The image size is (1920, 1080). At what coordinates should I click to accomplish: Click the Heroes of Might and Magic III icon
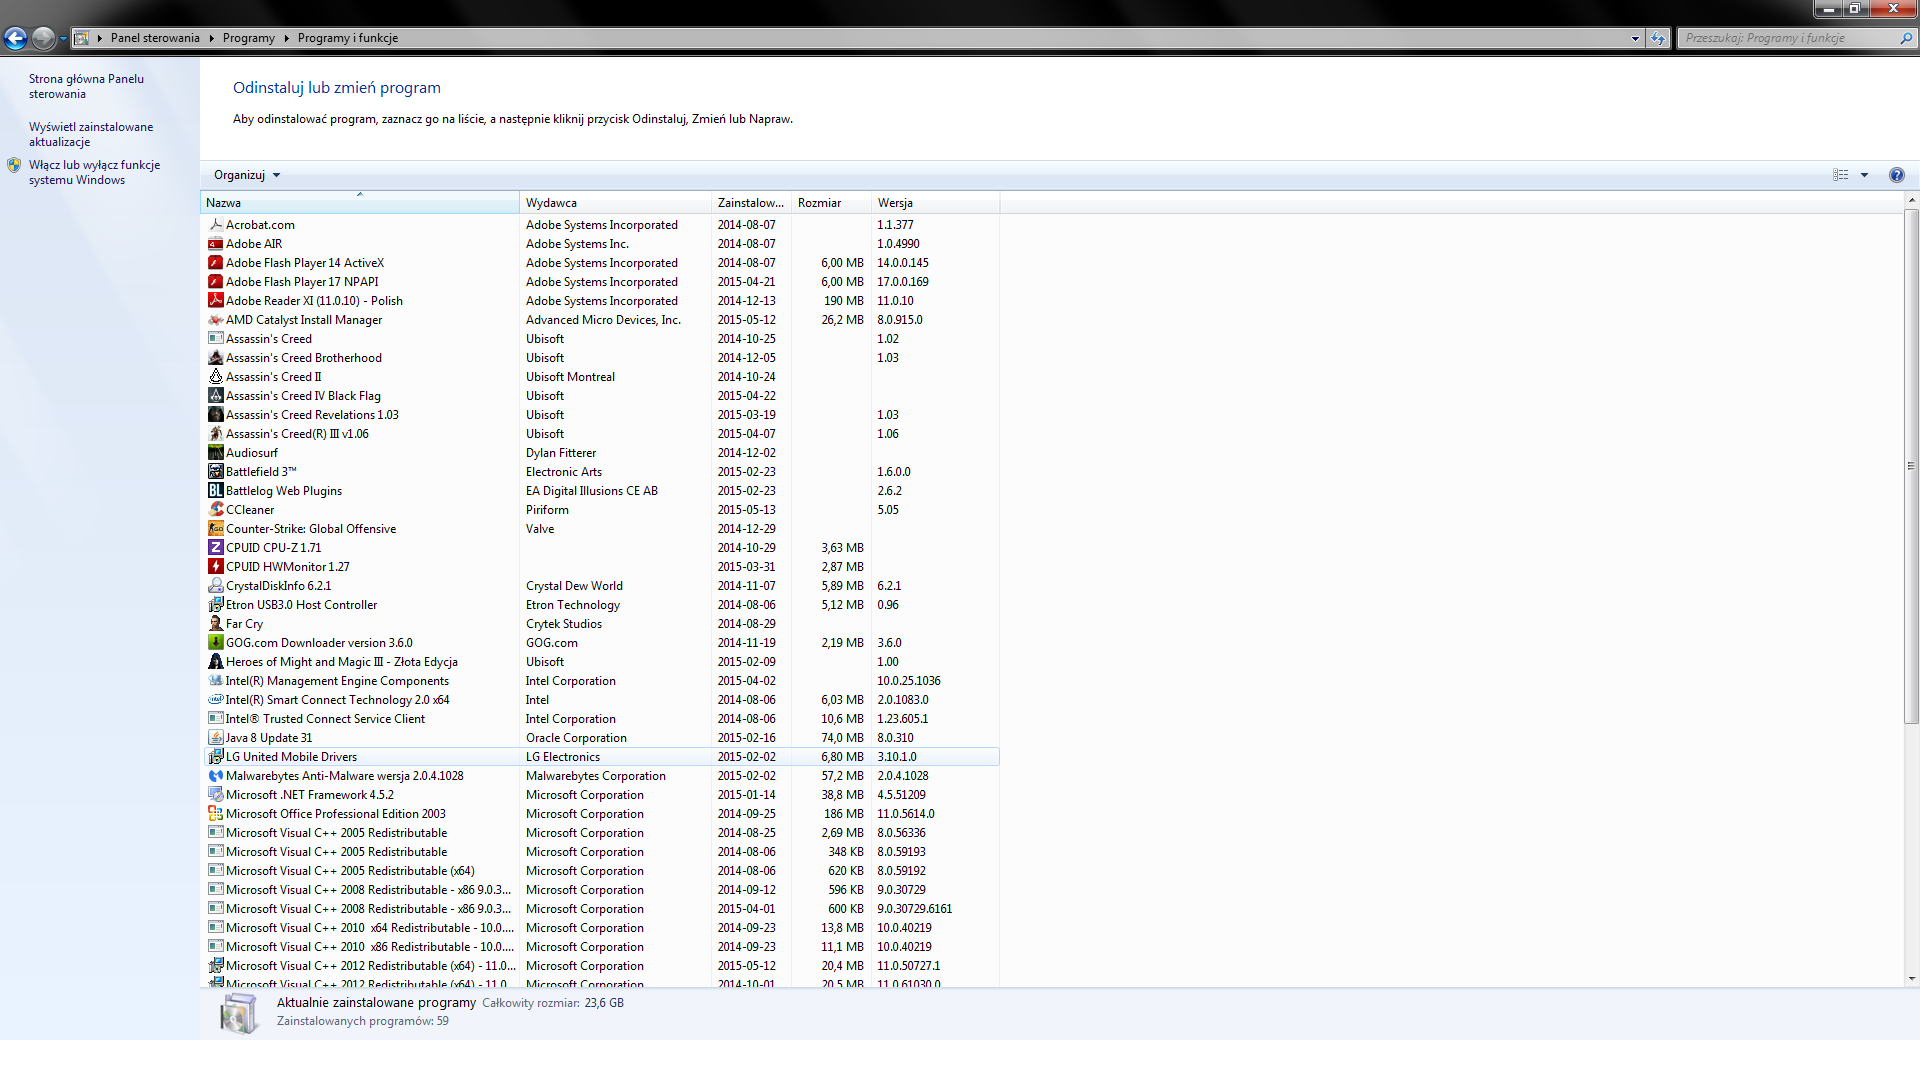click(215, 662)
